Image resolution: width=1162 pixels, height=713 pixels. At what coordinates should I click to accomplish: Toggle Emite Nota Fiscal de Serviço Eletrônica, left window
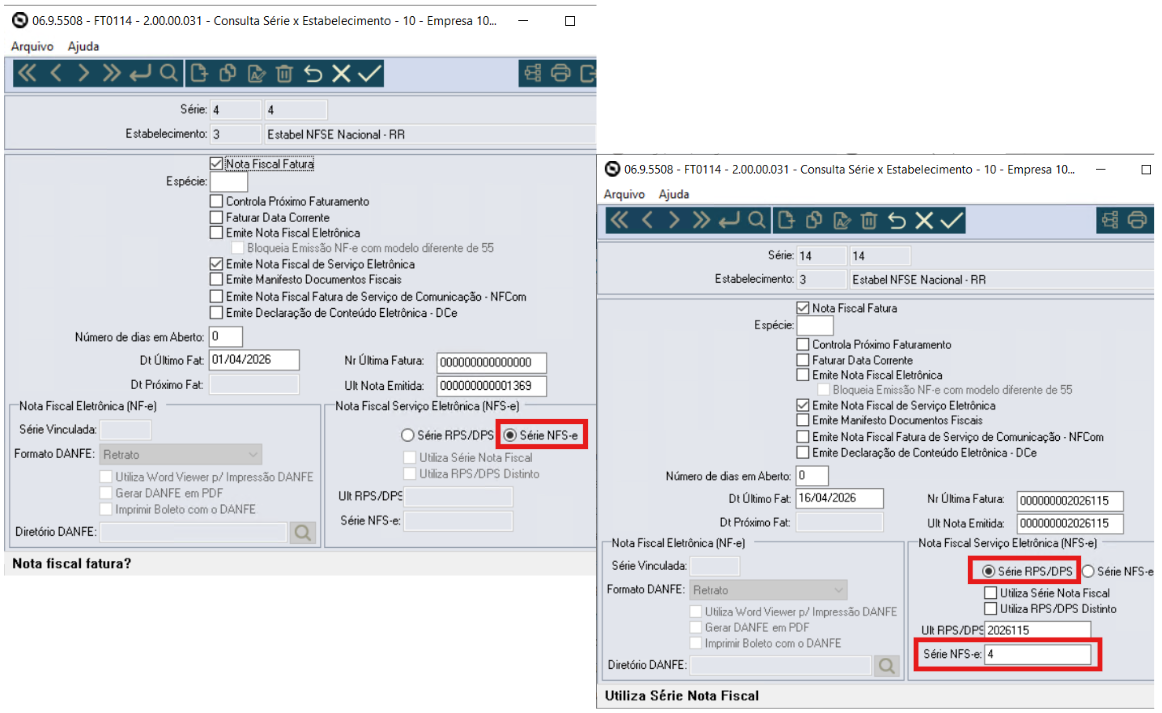tap(216, 264)
